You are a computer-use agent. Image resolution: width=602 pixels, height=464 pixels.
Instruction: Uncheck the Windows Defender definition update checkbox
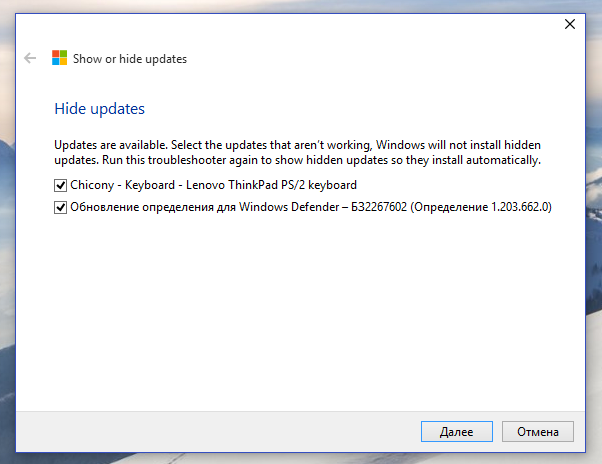pyautogui.click(x=60, y=208)
